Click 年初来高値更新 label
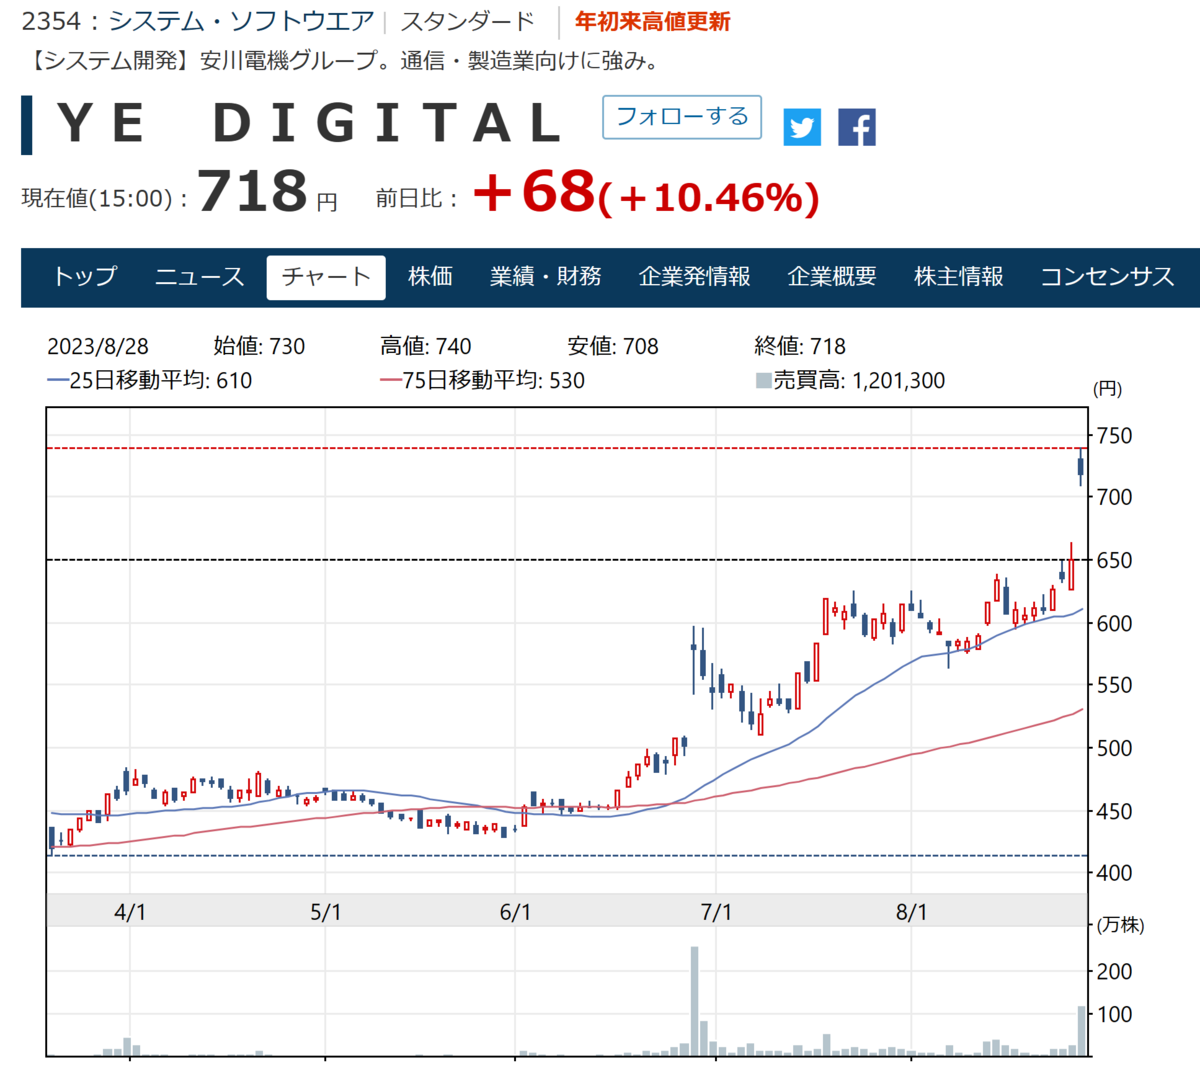This screenshot has width=1200, height=1078. point(652,21)
